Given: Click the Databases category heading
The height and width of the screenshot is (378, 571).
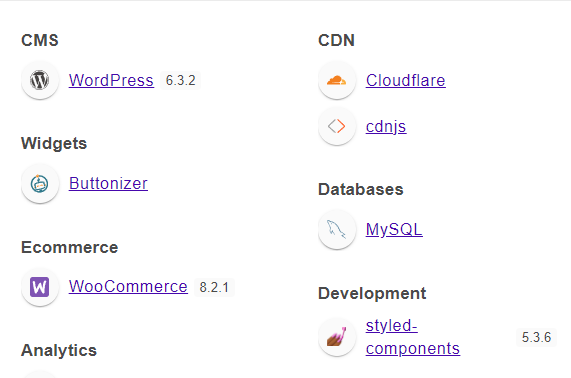Looking at the screenshot, I should tap(361, 189).
